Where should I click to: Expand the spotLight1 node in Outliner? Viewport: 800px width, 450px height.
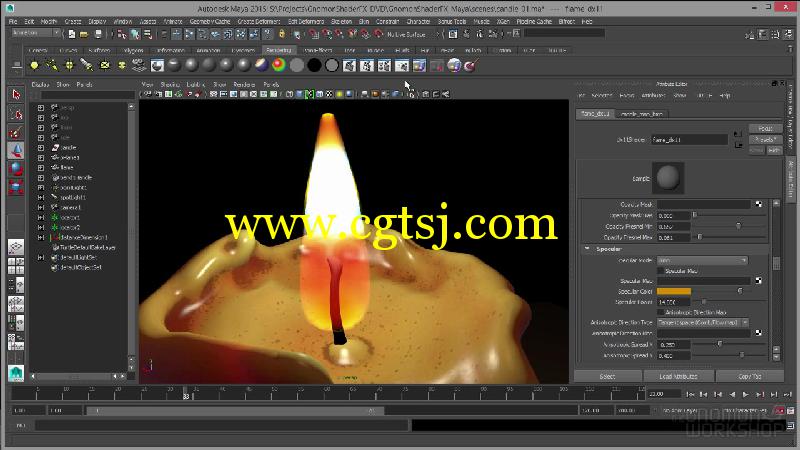[x=41, y=197]
